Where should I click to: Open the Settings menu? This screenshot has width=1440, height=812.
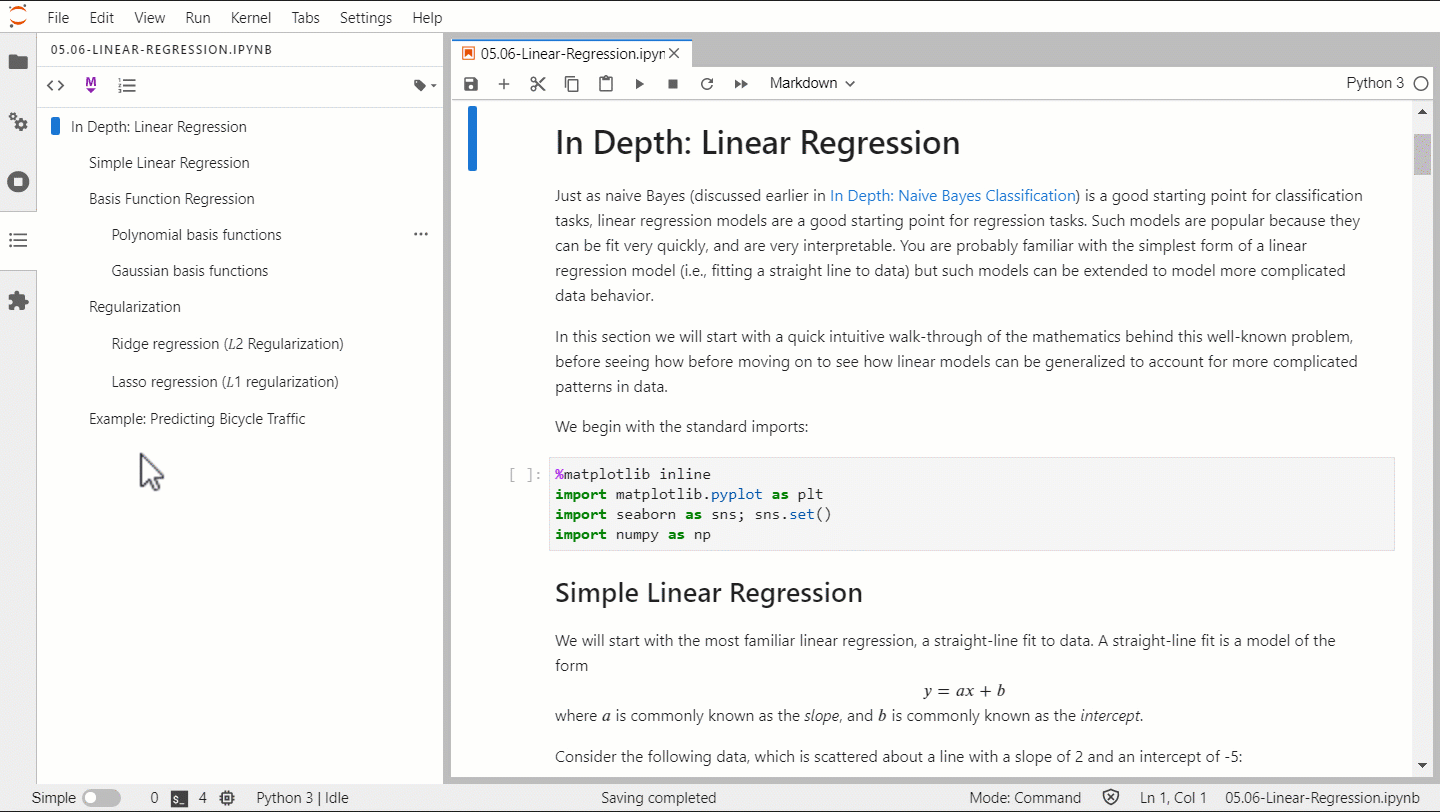point(366,18)
